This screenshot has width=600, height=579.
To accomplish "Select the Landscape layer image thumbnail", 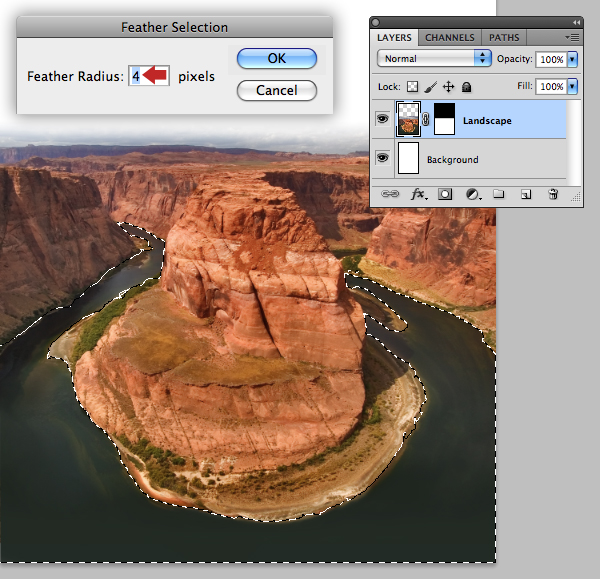I will [x=408, y=119].
